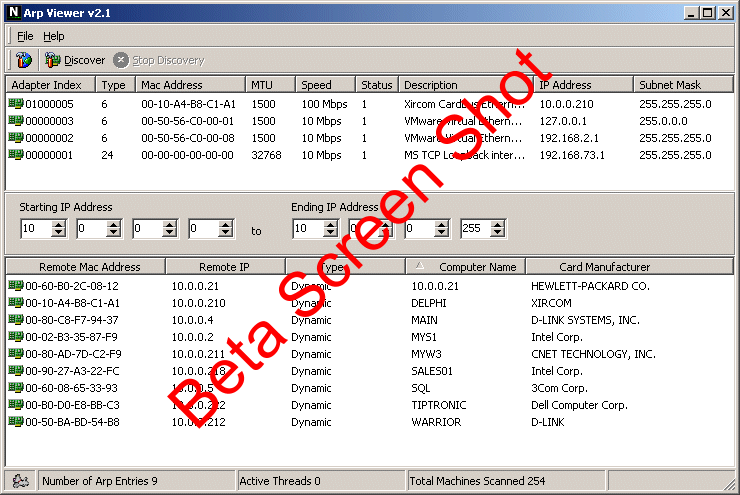Viewport: 740px width, 495px height.
Task: Click the Card Manufacturer column header
Action: click(x=604, y=267)
